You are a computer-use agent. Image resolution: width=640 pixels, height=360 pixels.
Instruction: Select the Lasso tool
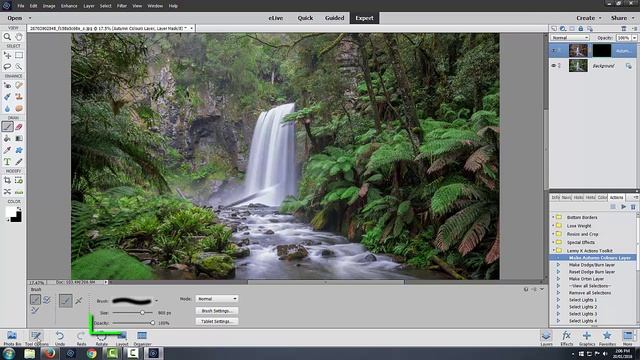[x=7, y=66]
